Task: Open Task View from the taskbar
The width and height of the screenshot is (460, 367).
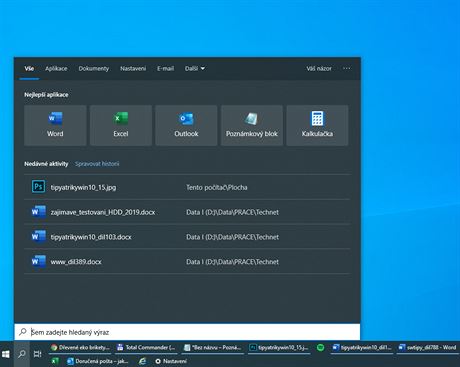Action: 37,354
